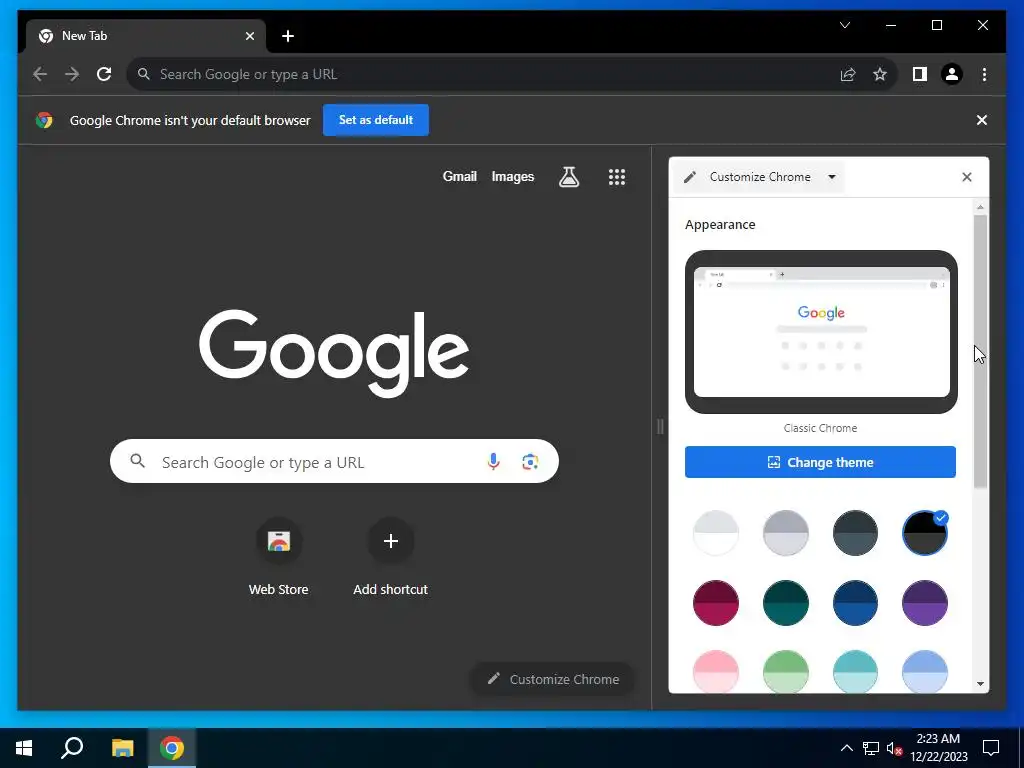Select the light green color swatch
Screen dimensions: 1024x768
pos(786,671)
